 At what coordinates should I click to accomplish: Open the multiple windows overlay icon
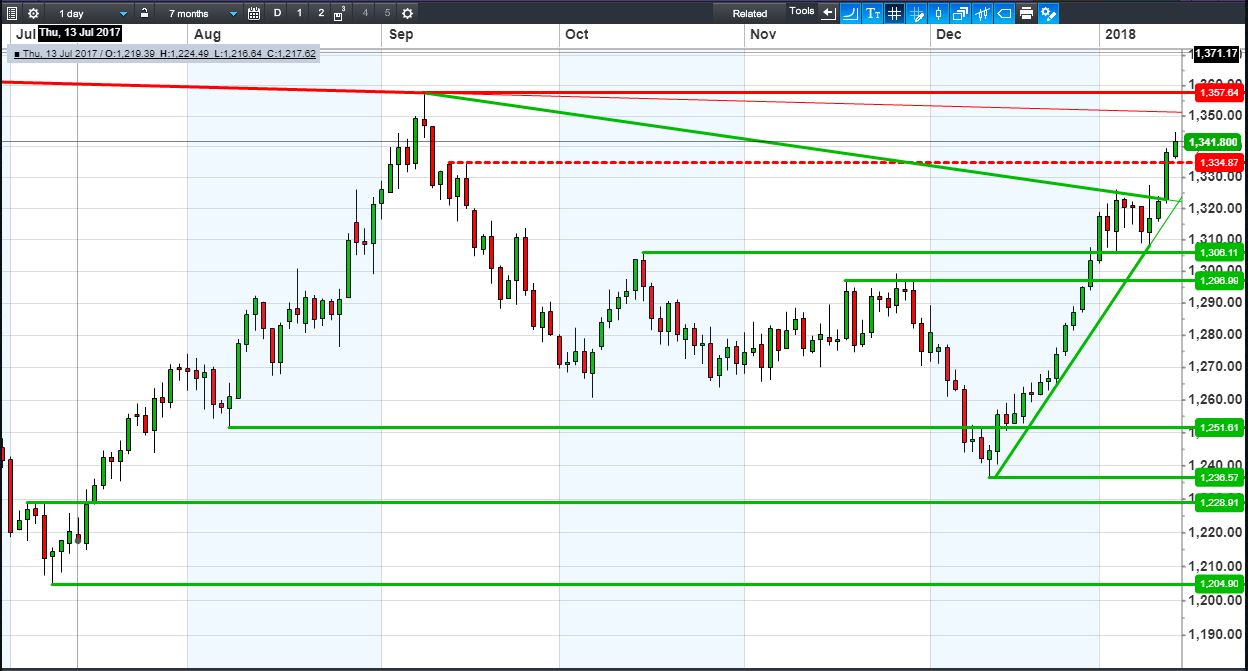960,13
